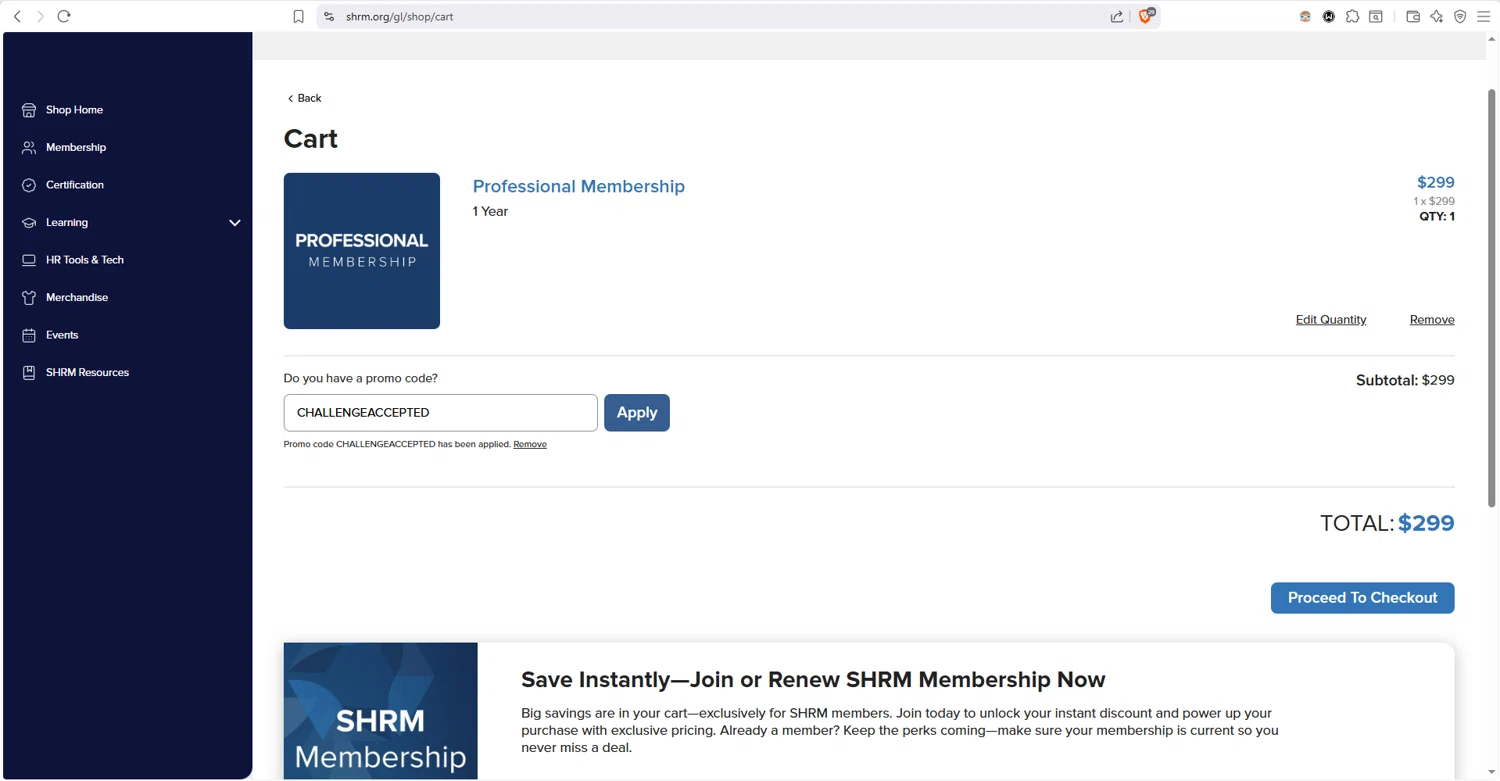Image resolution: width=1500 pixels, height=781 pixels.
Task: Open the Brave VPN shield icon
Action: [x=1460, y=16]
